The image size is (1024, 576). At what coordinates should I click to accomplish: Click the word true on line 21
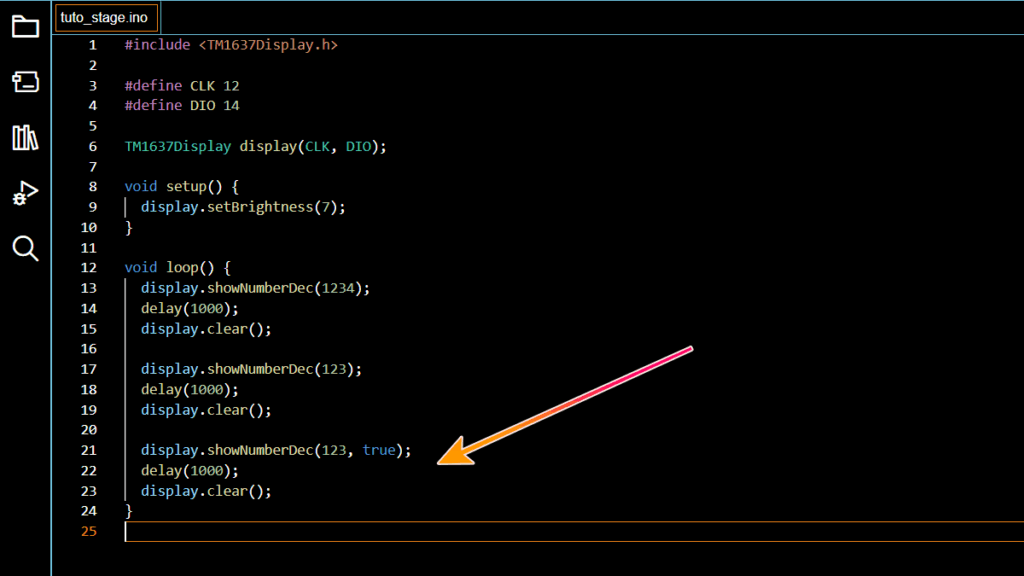(x=379, y=450)
